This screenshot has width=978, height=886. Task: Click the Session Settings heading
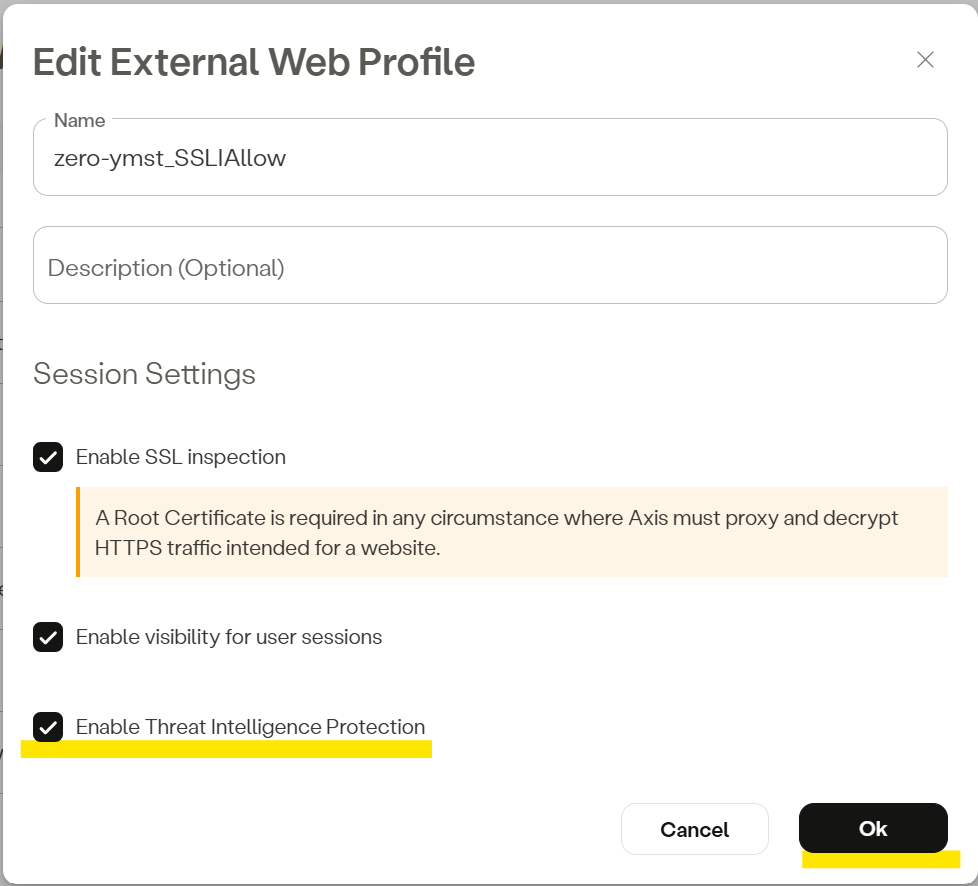(x=144, y=374)
